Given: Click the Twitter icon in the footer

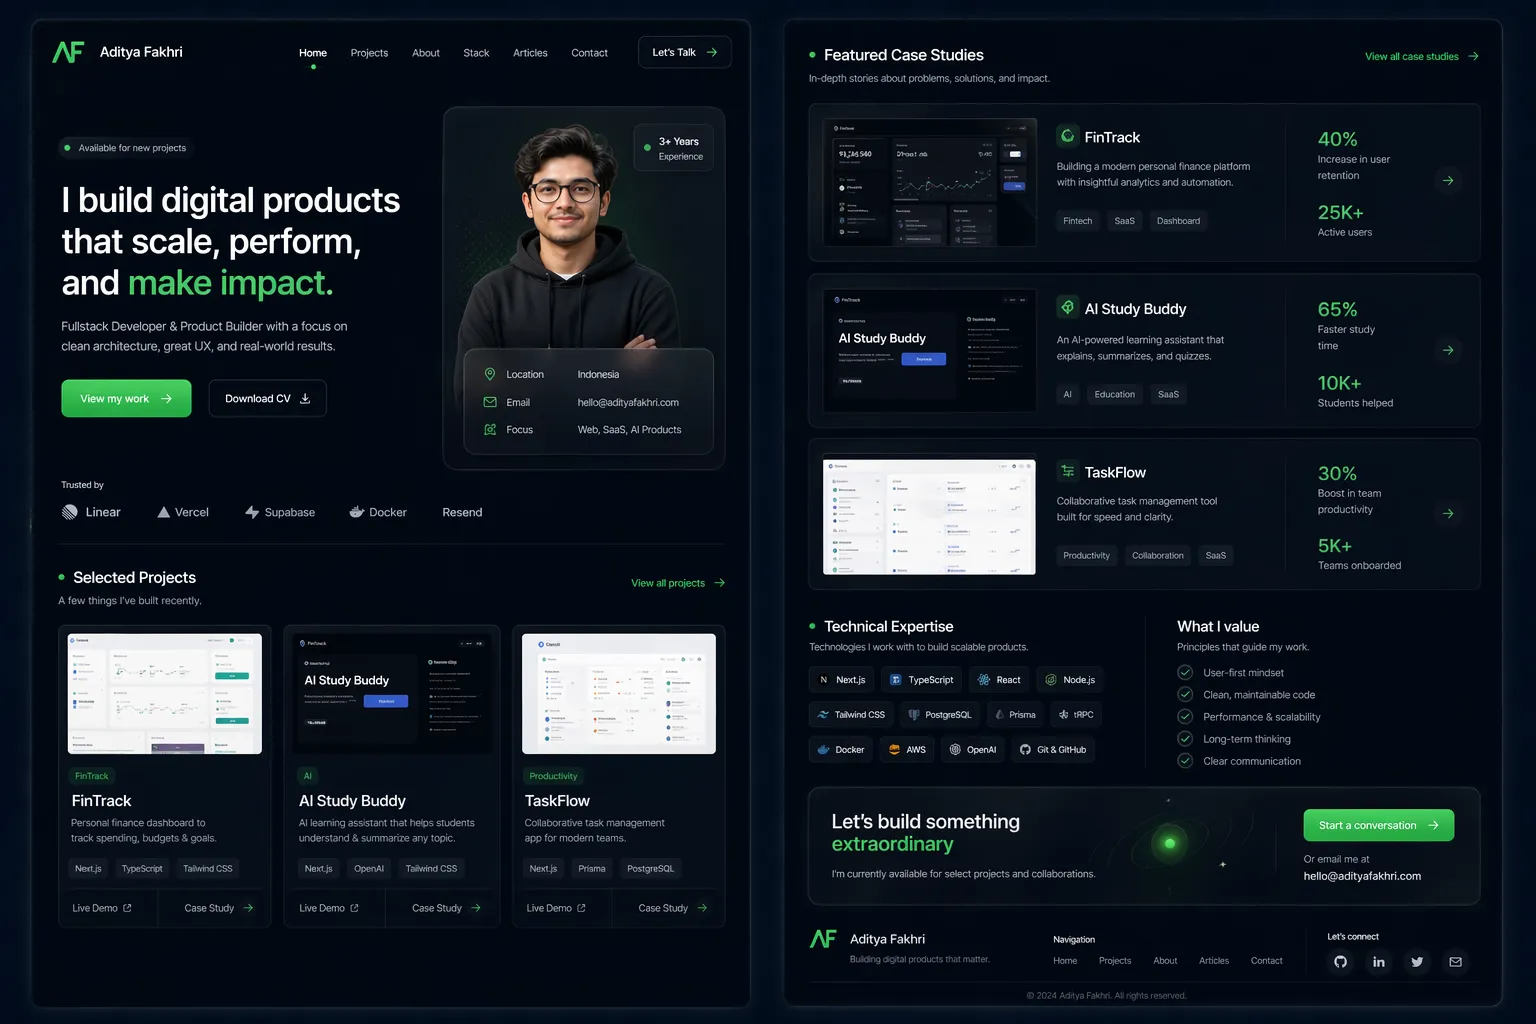Looking at the screenshot, I should tap(1417, 962).
